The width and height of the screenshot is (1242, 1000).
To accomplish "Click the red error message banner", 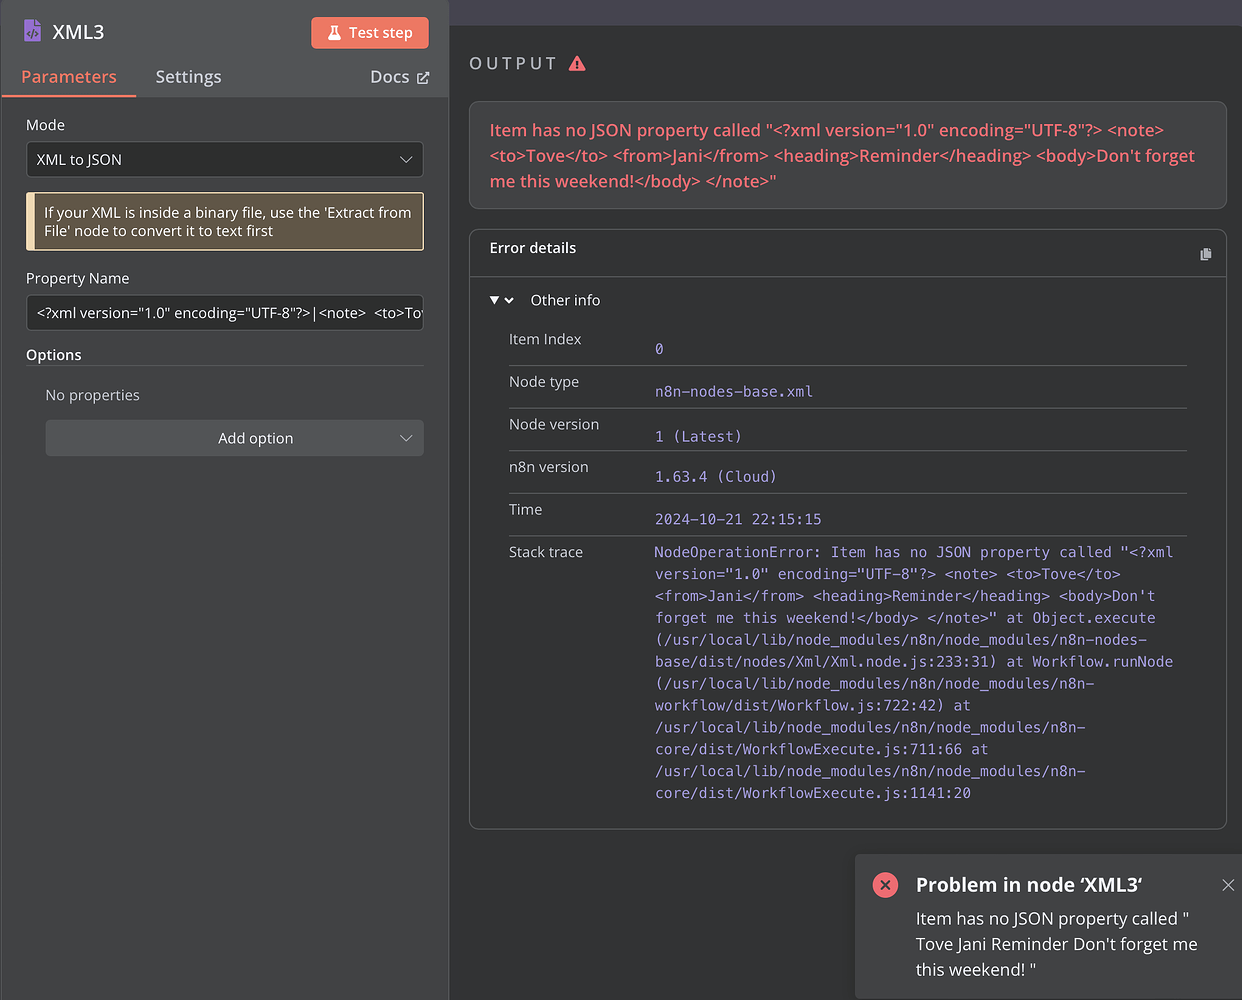I will pyautogui.click(x=847, y=155).
